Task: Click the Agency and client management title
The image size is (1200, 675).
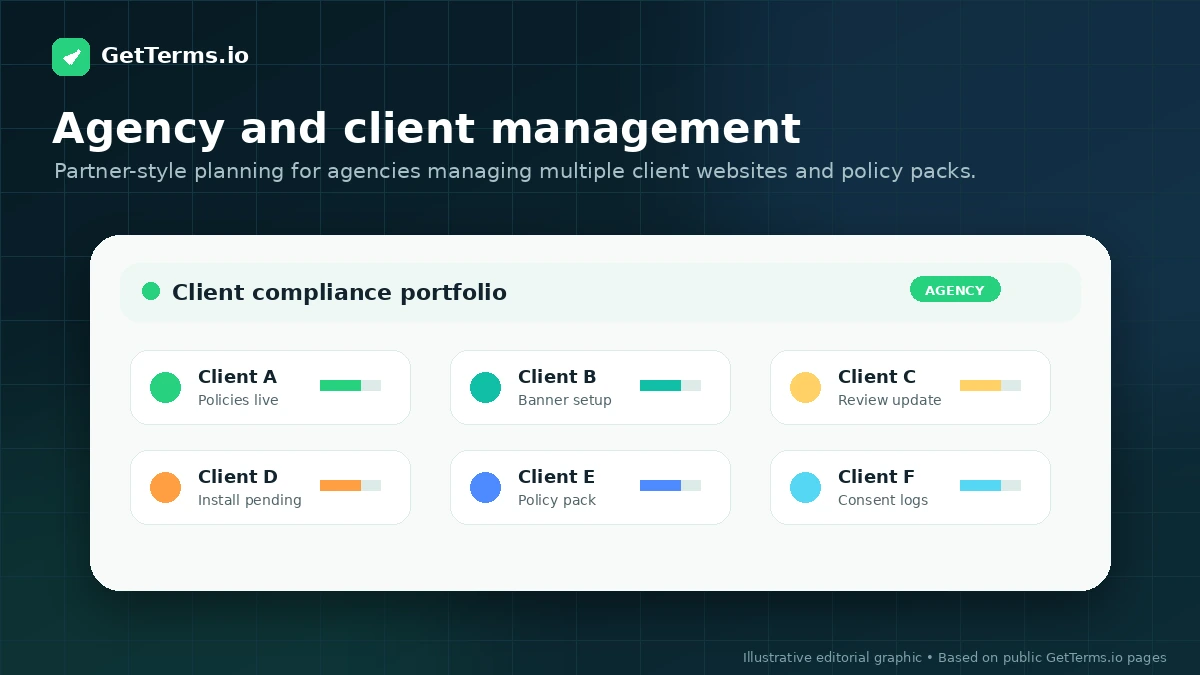Action: 426,129
